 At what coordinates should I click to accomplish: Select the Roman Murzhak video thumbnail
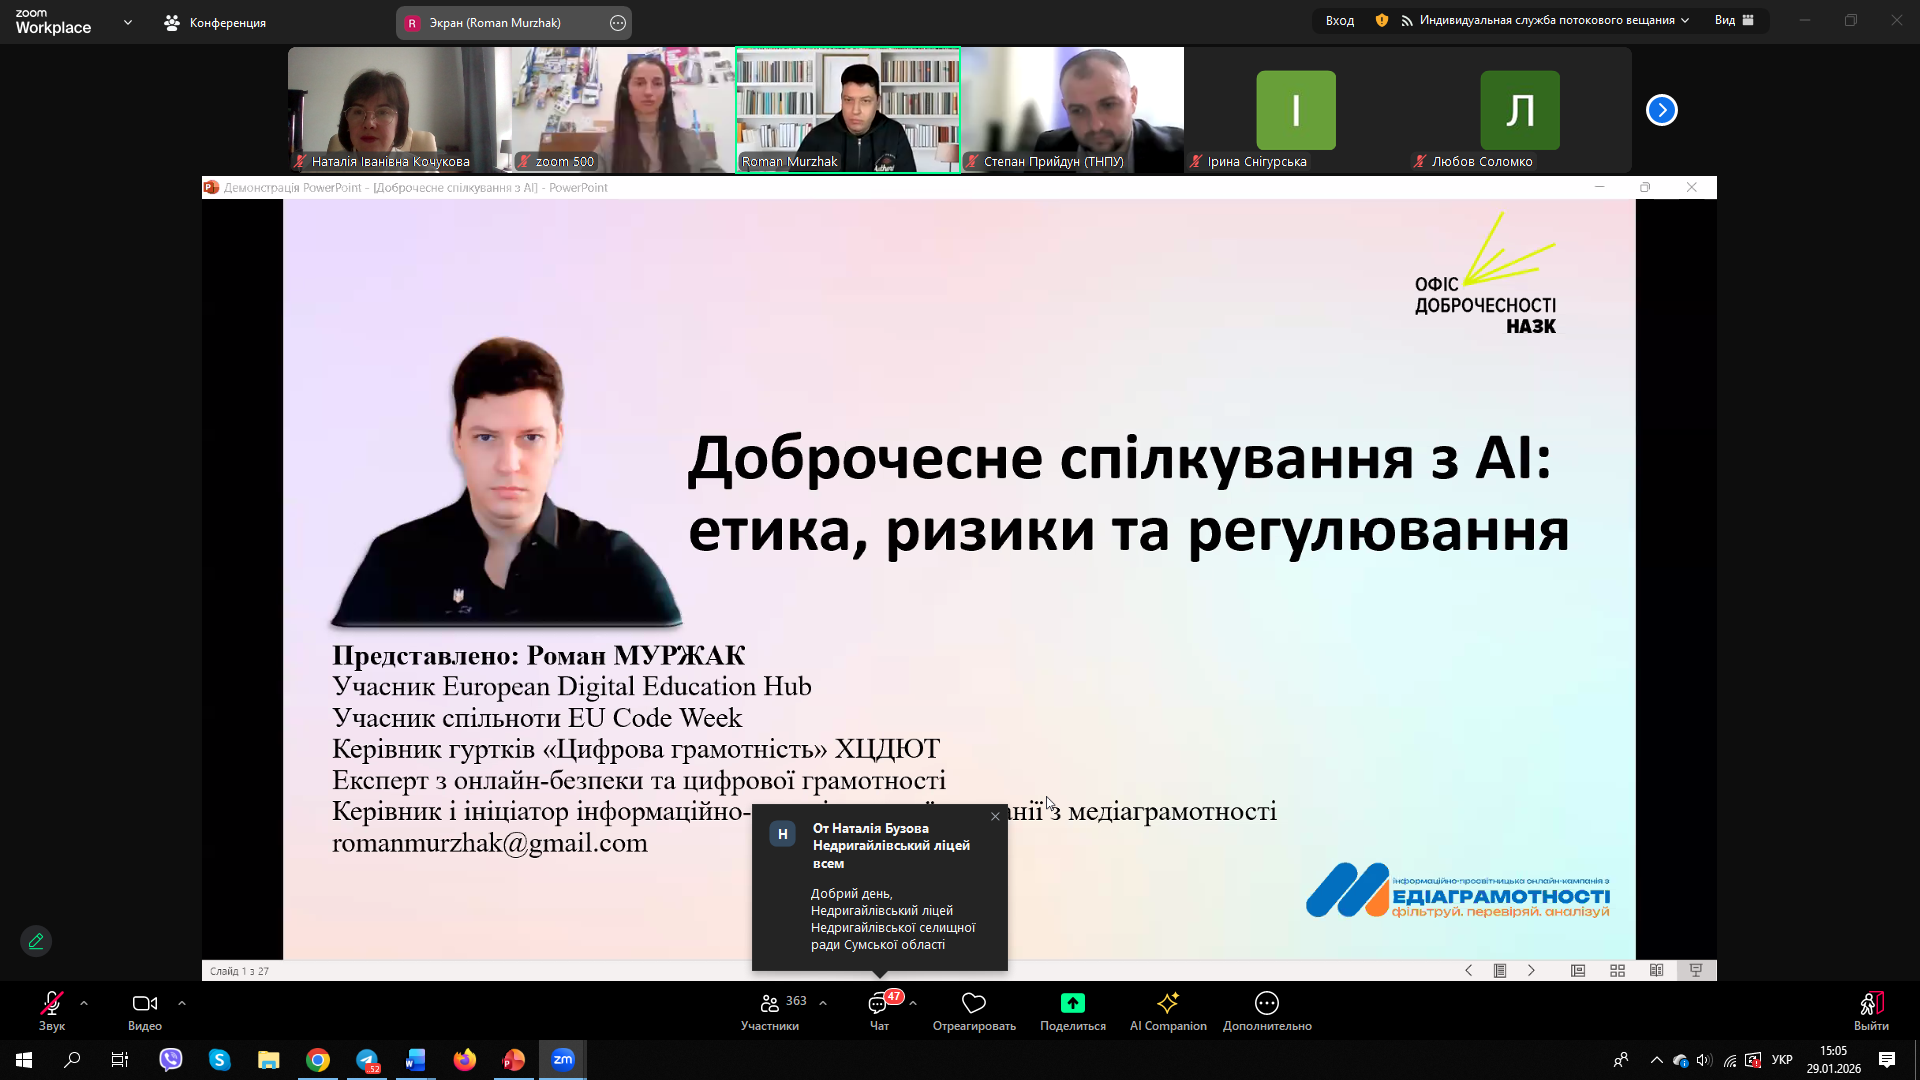pyautogui.click(x=848, y=110)
